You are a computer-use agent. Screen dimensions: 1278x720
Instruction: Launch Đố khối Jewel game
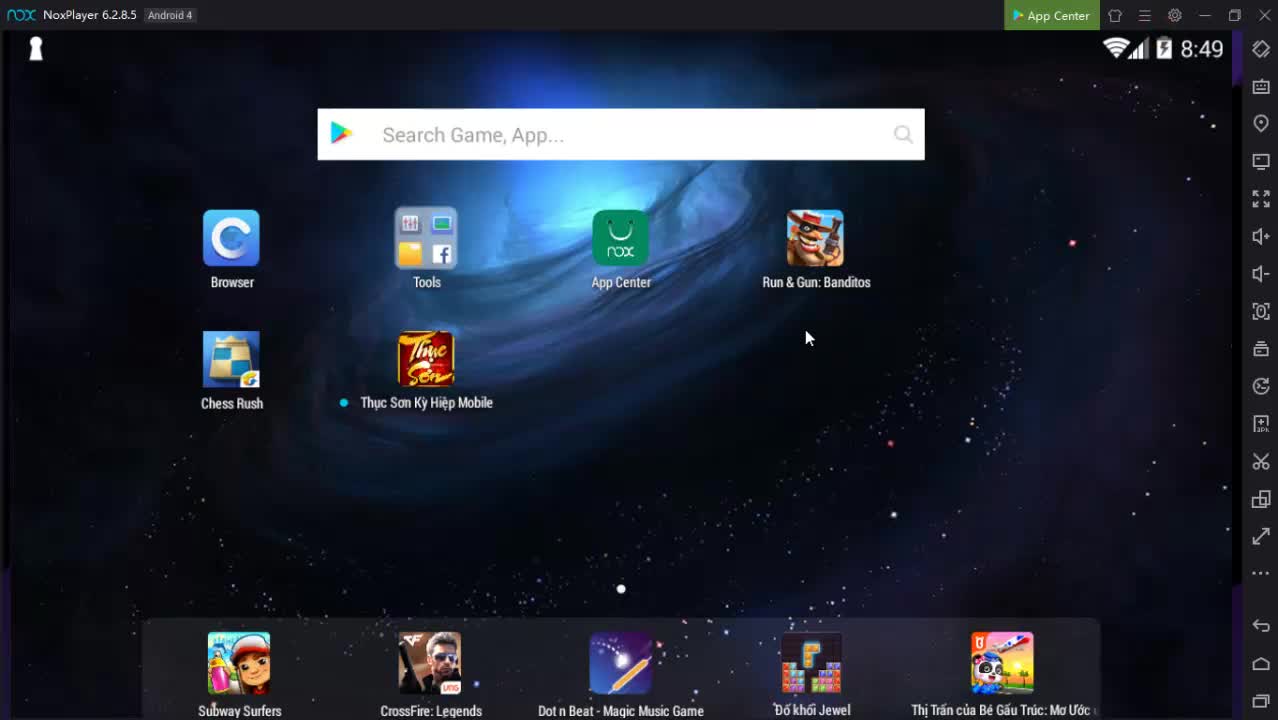812,662
